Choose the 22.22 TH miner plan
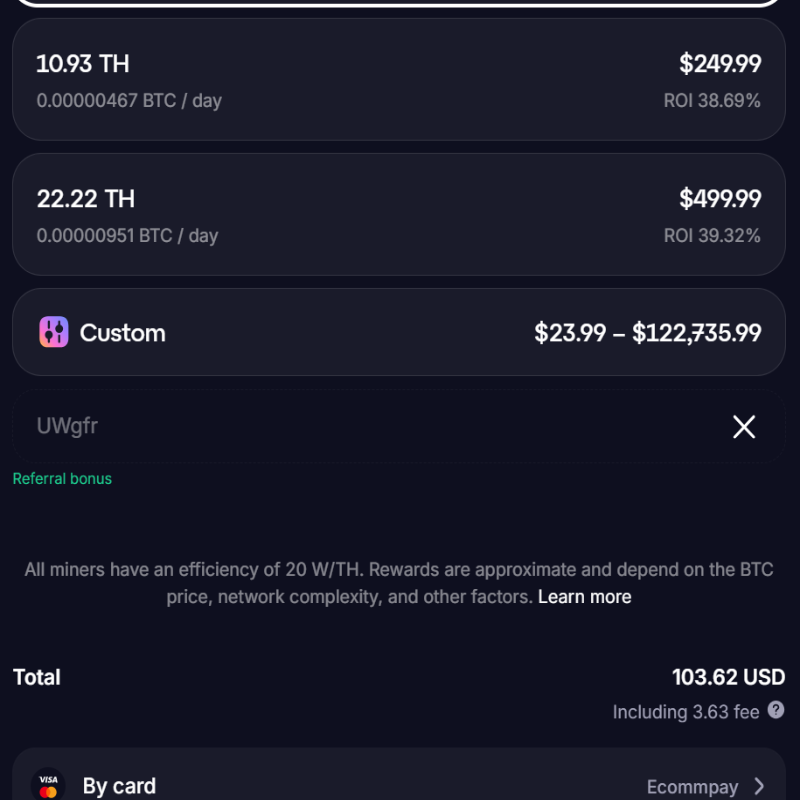This screenshot has width=800, height=800. click(x=398, y=215)
